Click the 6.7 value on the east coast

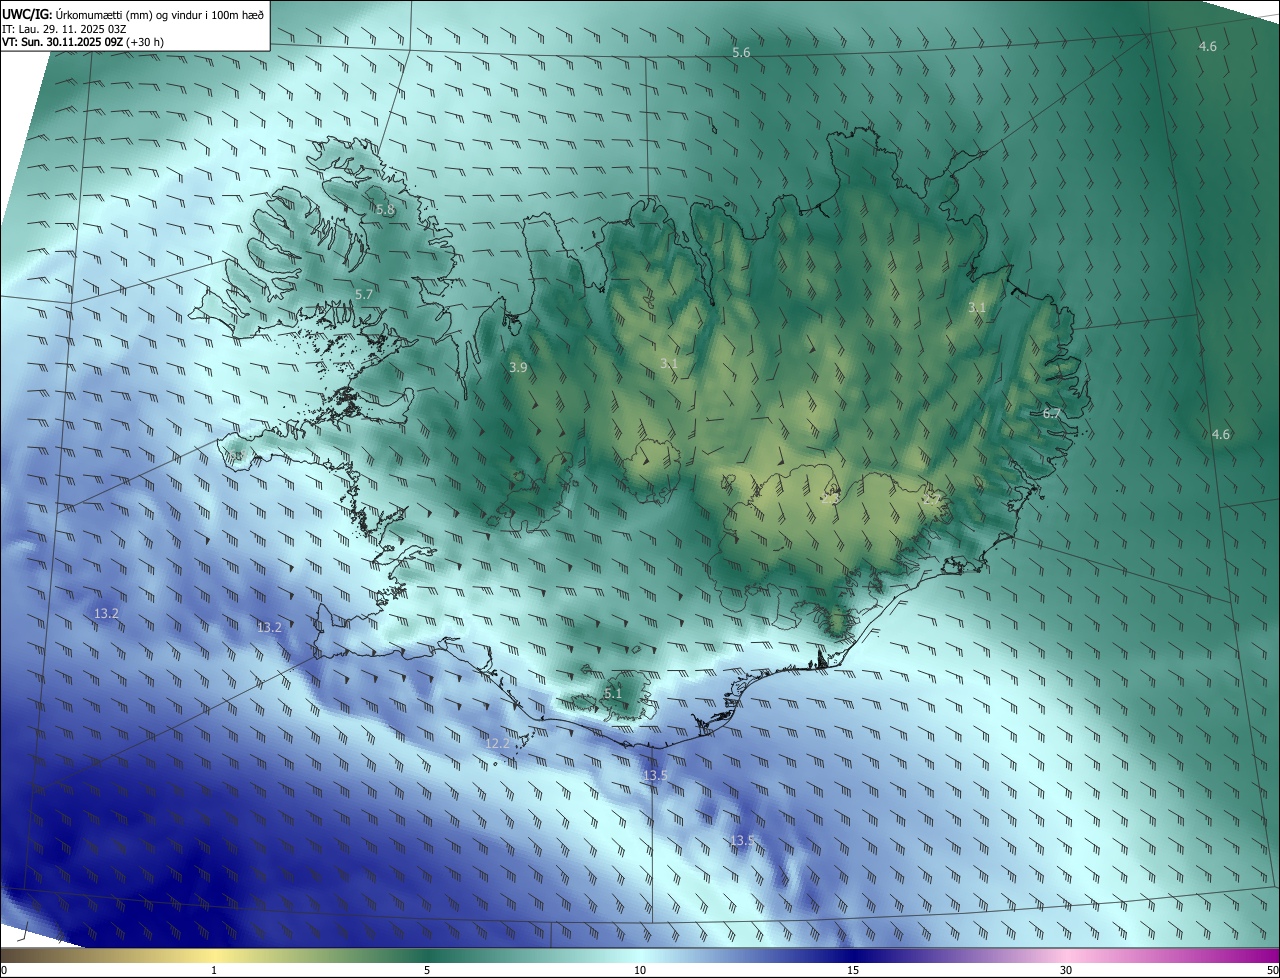[x=1051, y=413]
